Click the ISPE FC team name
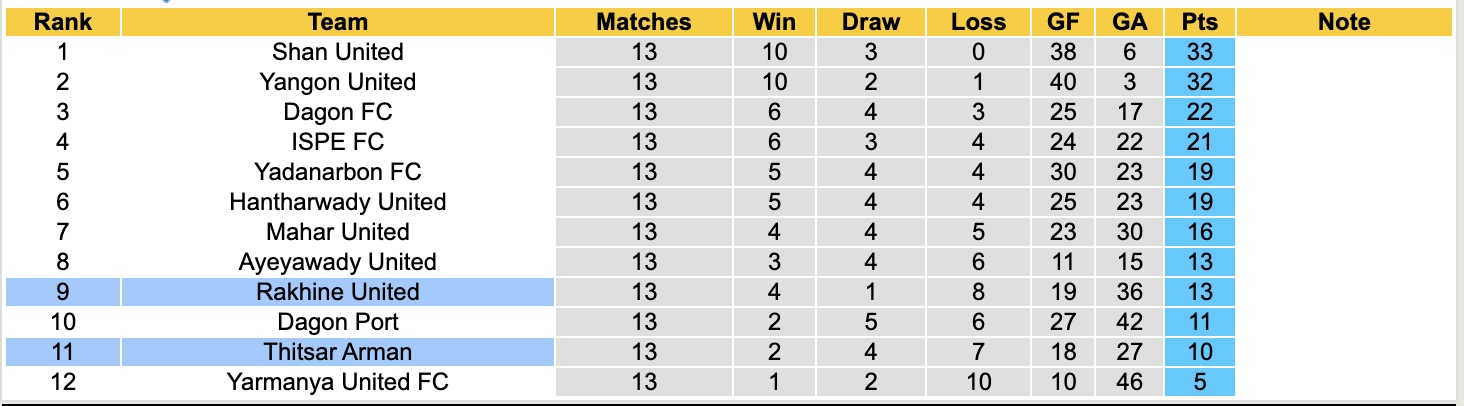 click(338, 142)
